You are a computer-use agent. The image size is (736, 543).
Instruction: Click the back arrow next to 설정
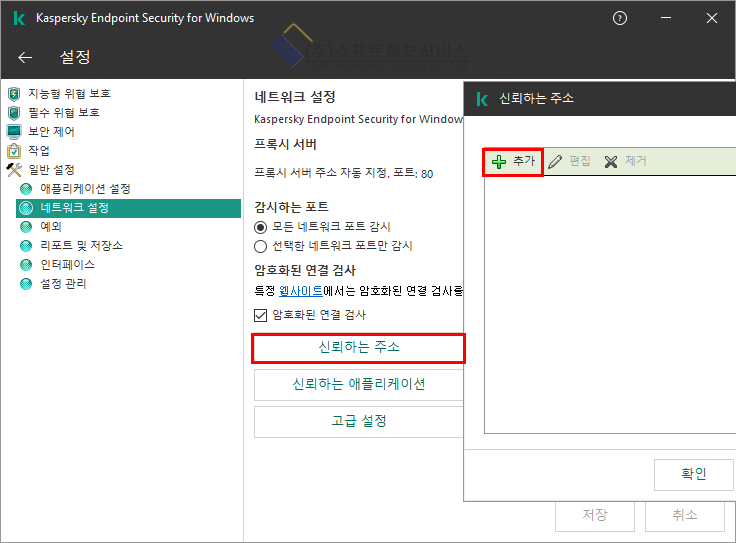25,57
